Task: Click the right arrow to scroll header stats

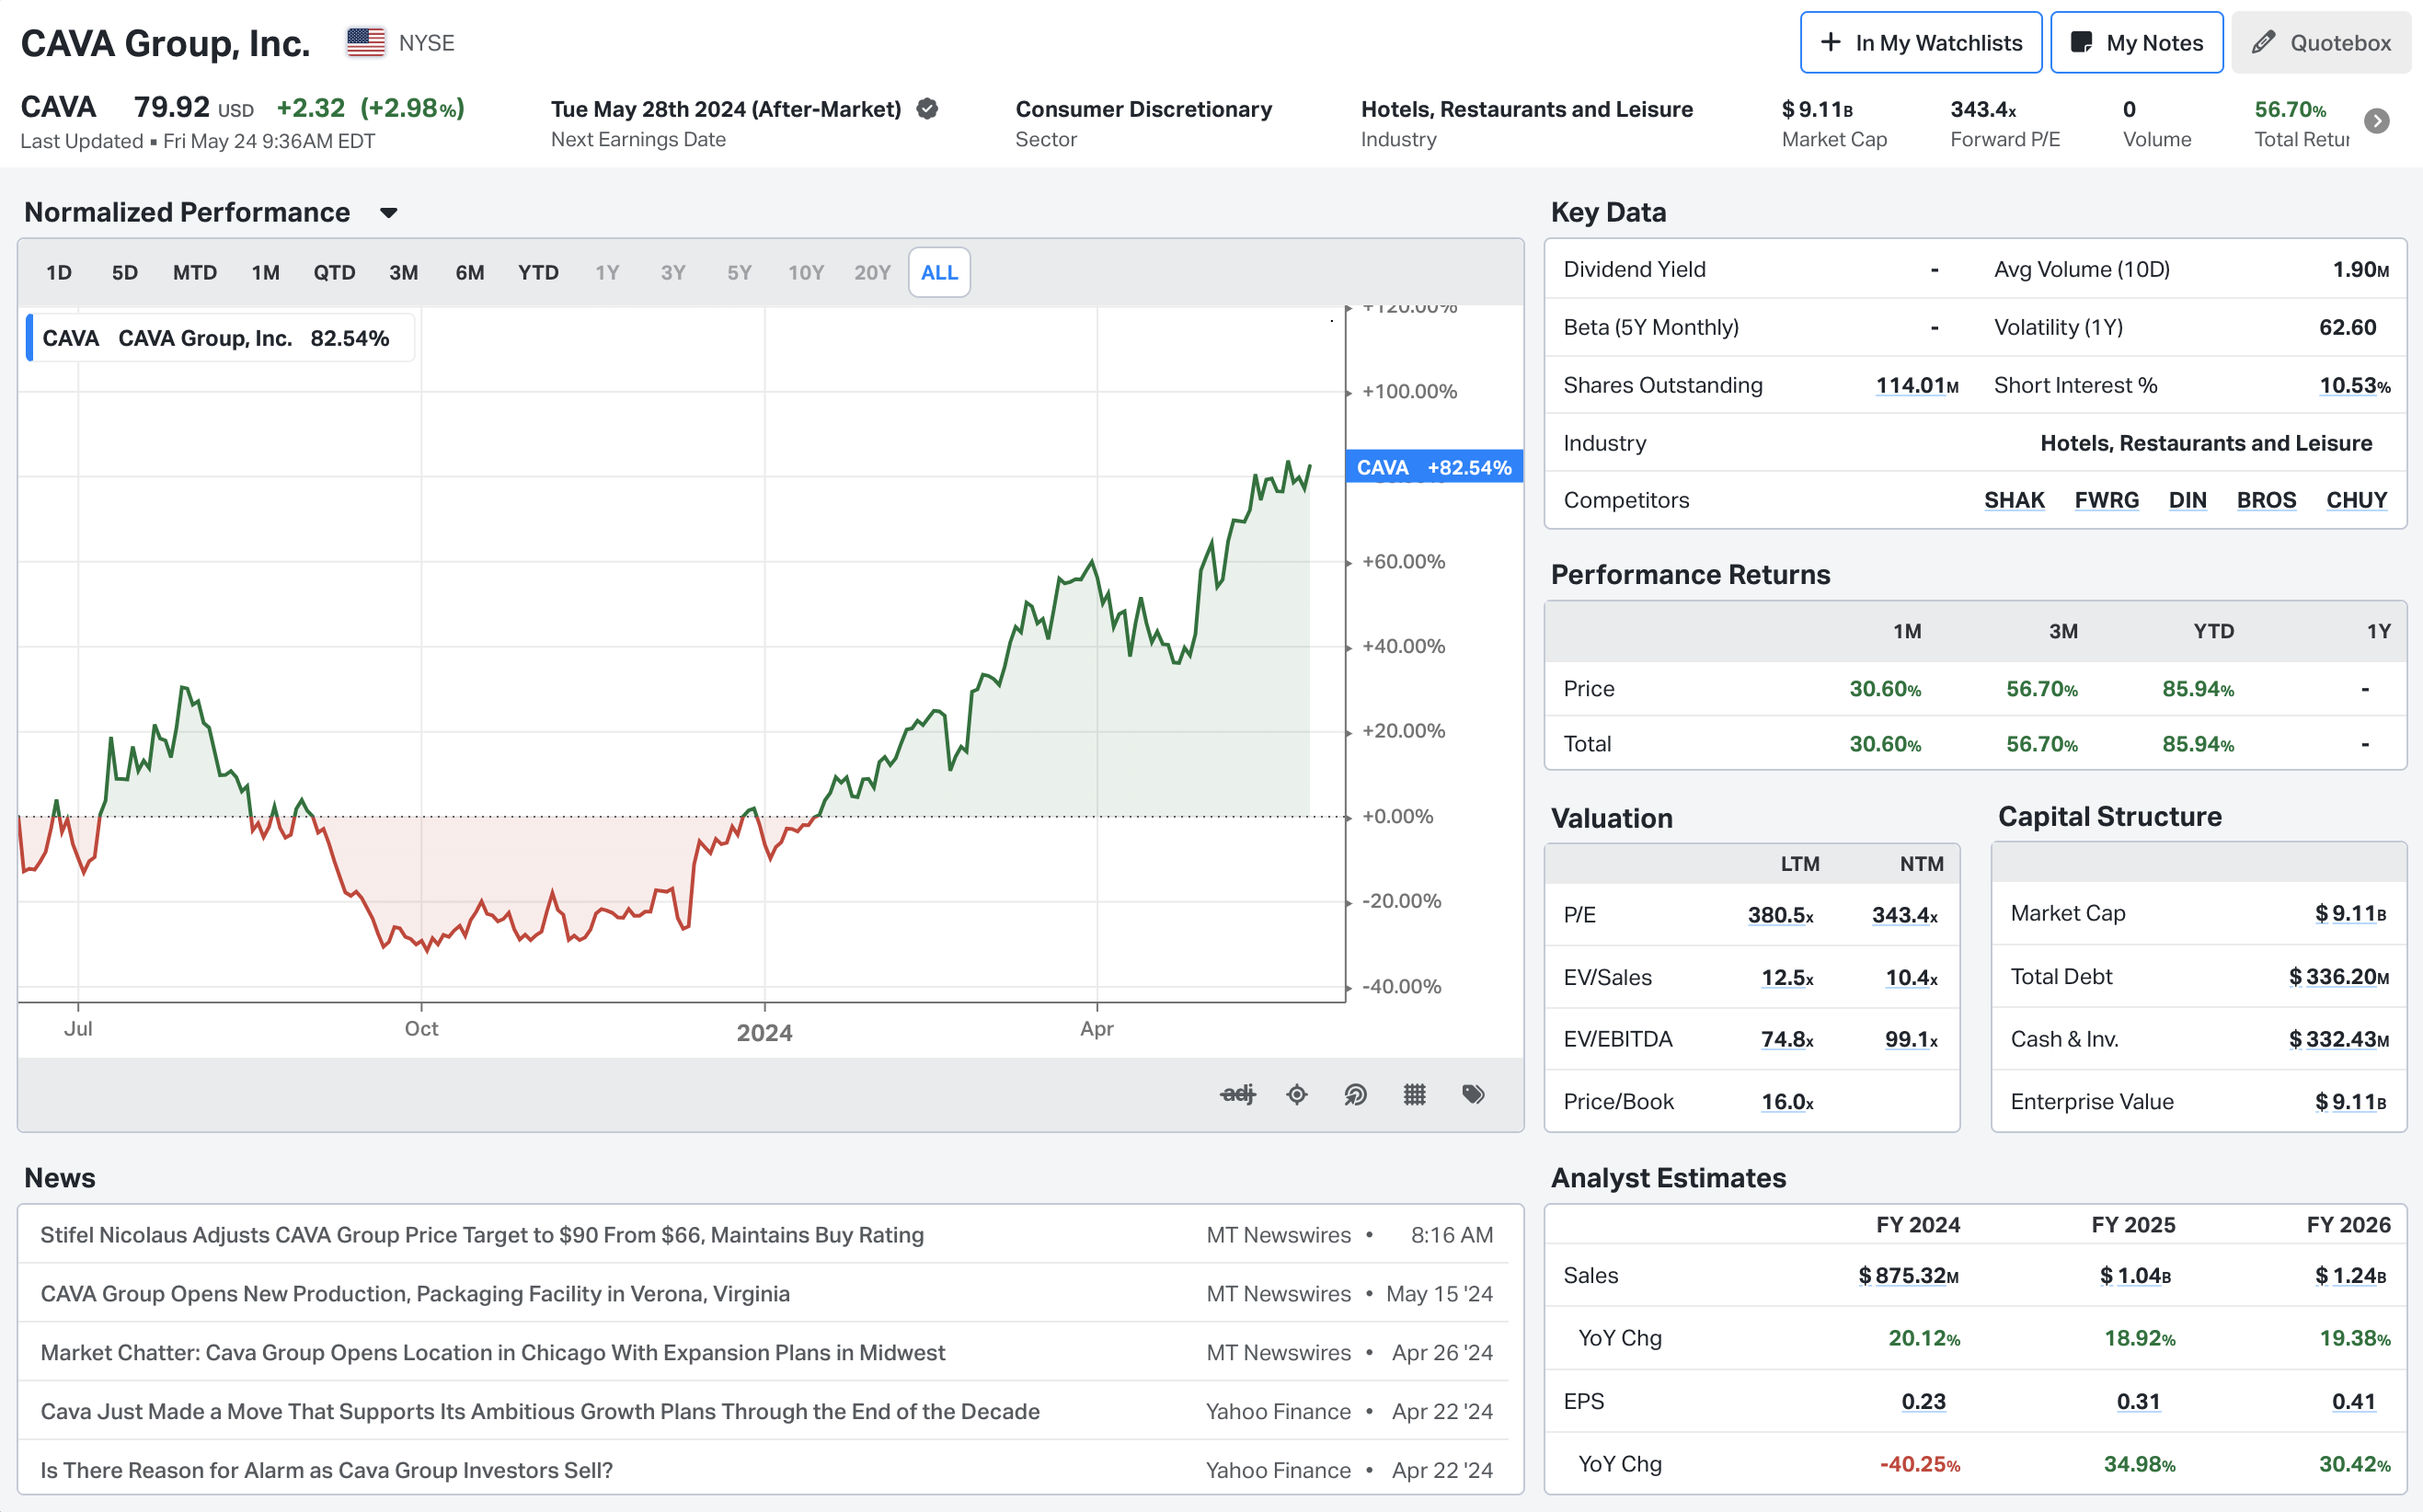Action: tap(2376, 121)
